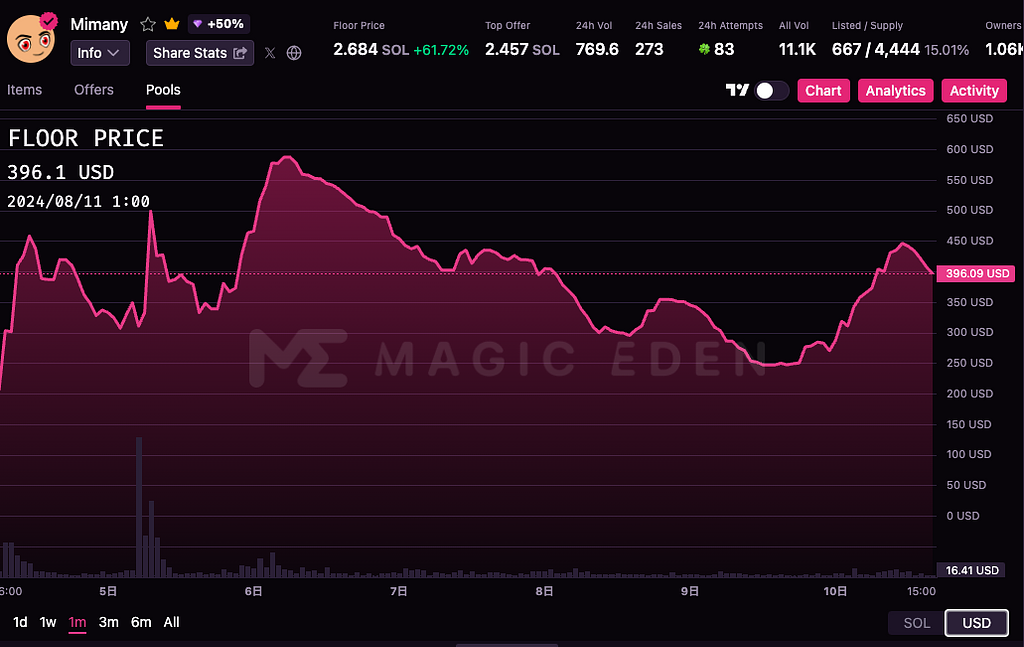The width and height of the screenshot is (1024, 647).
Task: Click the gold crown icon
Action: click(x=172, y=24)
